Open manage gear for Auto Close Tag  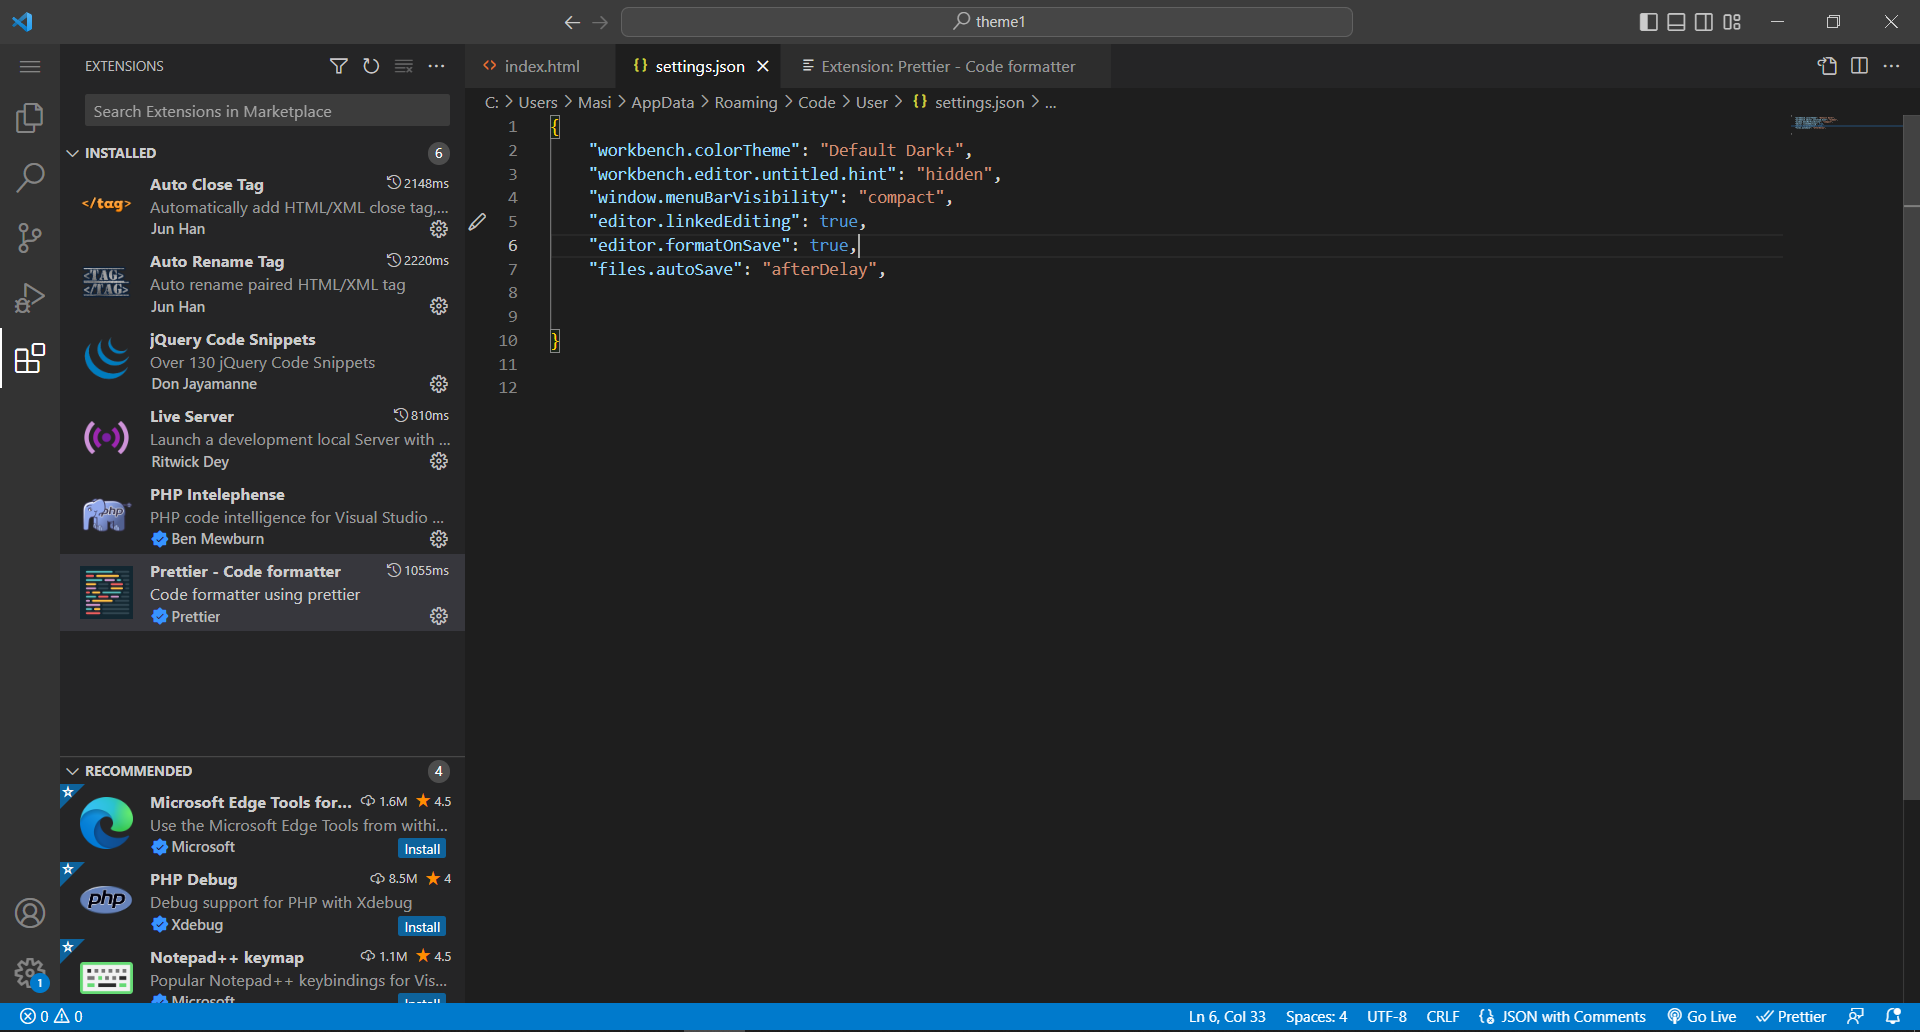tap(439, 229)
